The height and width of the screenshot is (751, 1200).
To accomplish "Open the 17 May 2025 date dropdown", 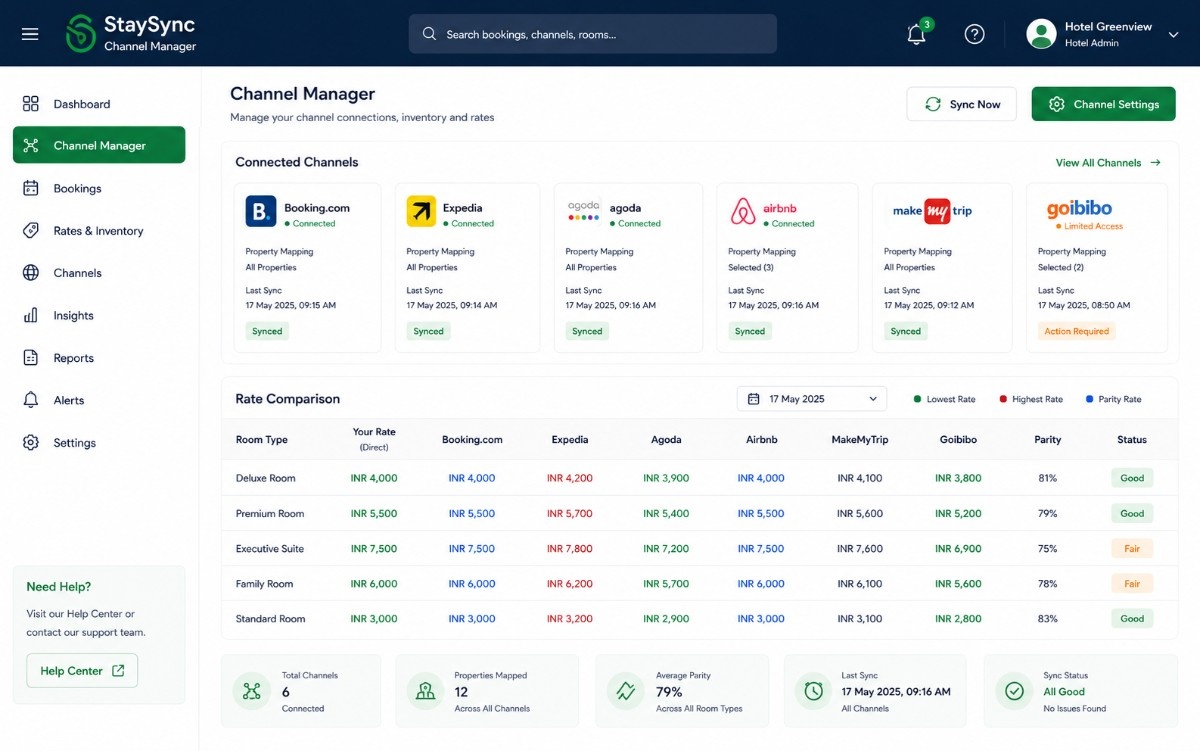I will point(812,399).
